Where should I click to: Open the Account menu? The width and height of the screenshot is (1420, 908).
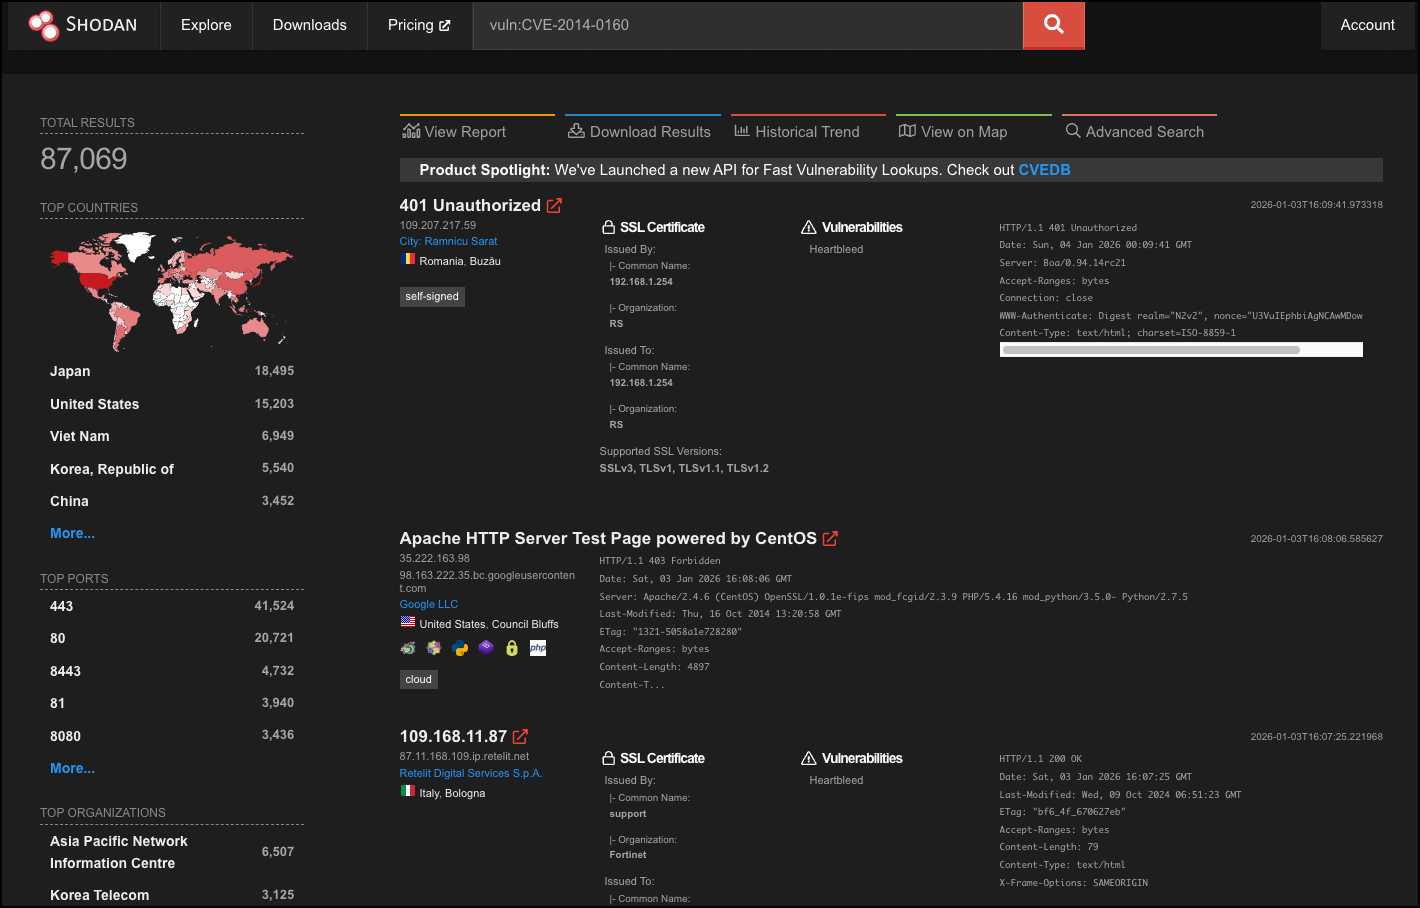tap(1367, 25)
